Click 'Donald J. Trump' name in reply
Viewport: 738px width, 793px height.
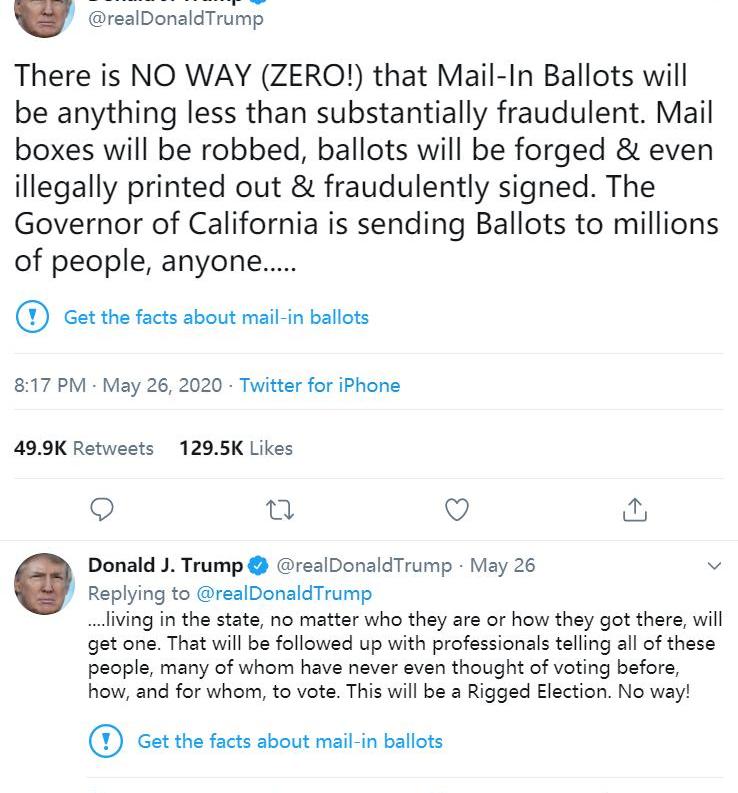point(165,565)
